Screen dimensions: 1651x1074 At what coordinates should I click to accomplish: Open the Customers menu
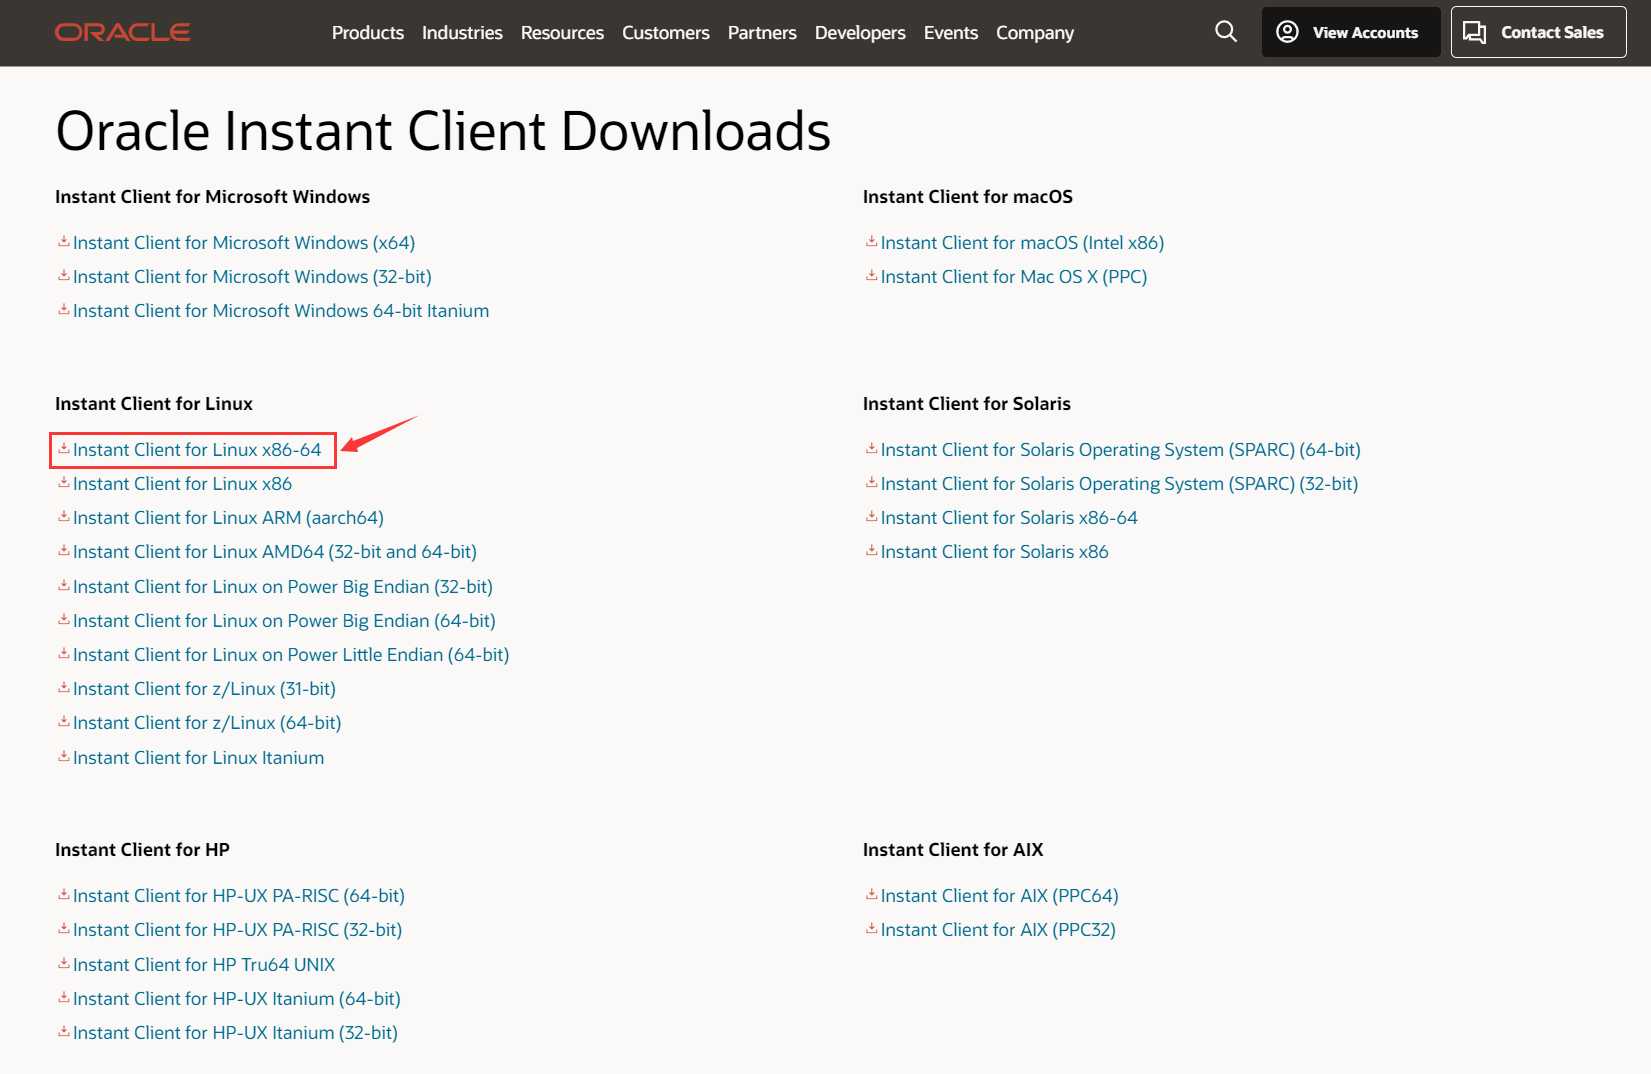666,33
